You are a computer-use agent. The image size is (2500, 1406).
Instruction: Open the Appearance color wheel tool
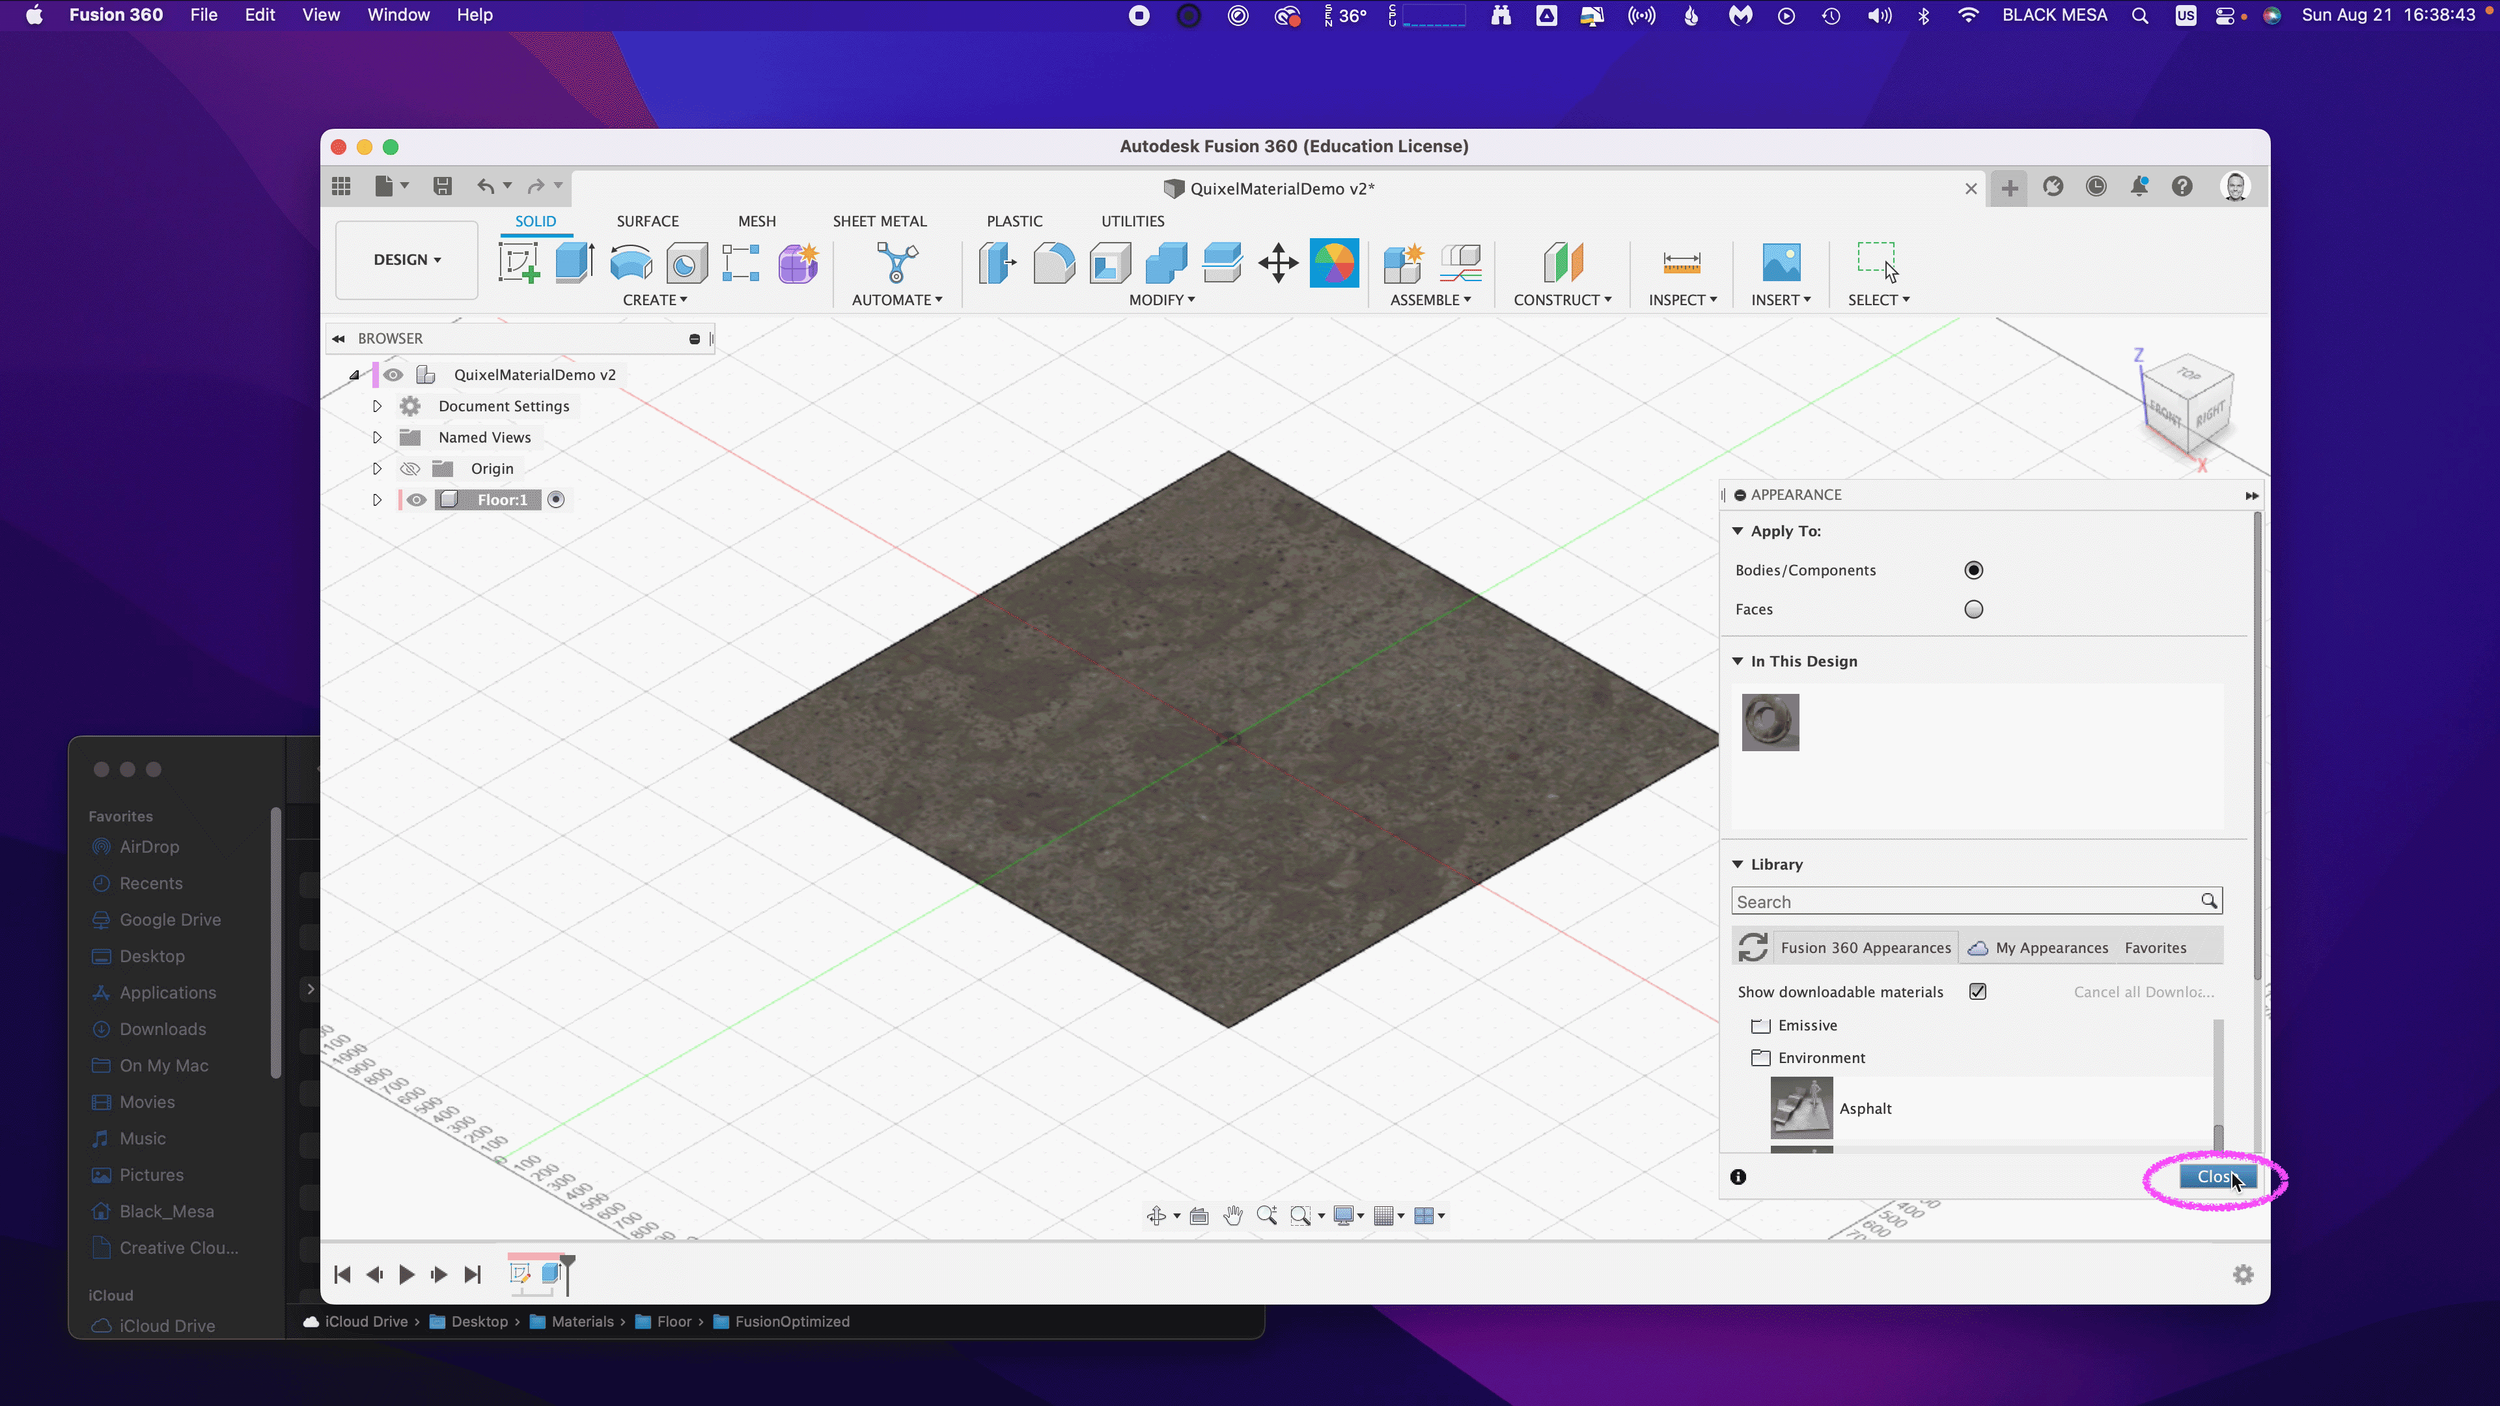coord(1334,263)
